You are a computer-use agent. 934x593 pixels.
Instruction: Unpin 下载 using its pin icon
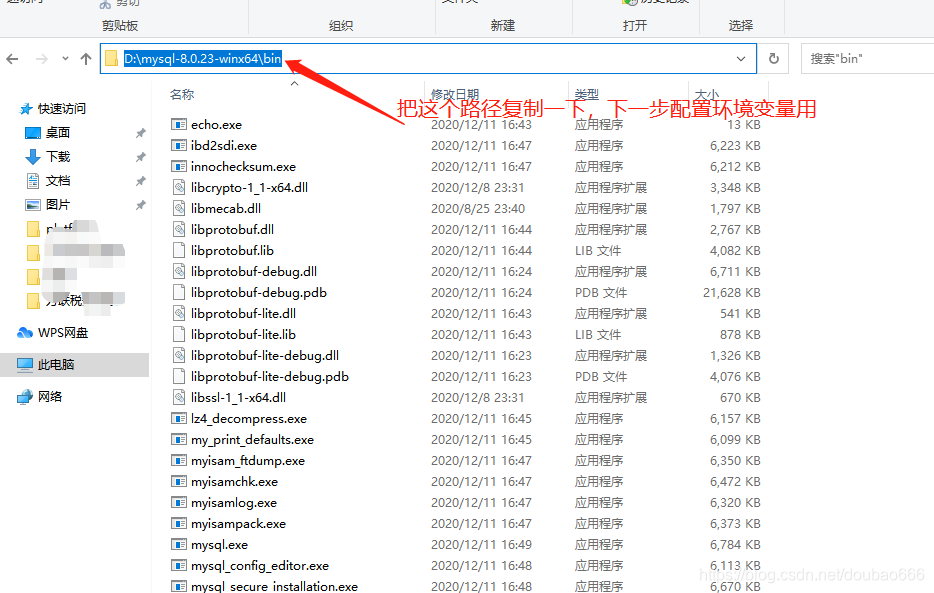tap(141, 157)
